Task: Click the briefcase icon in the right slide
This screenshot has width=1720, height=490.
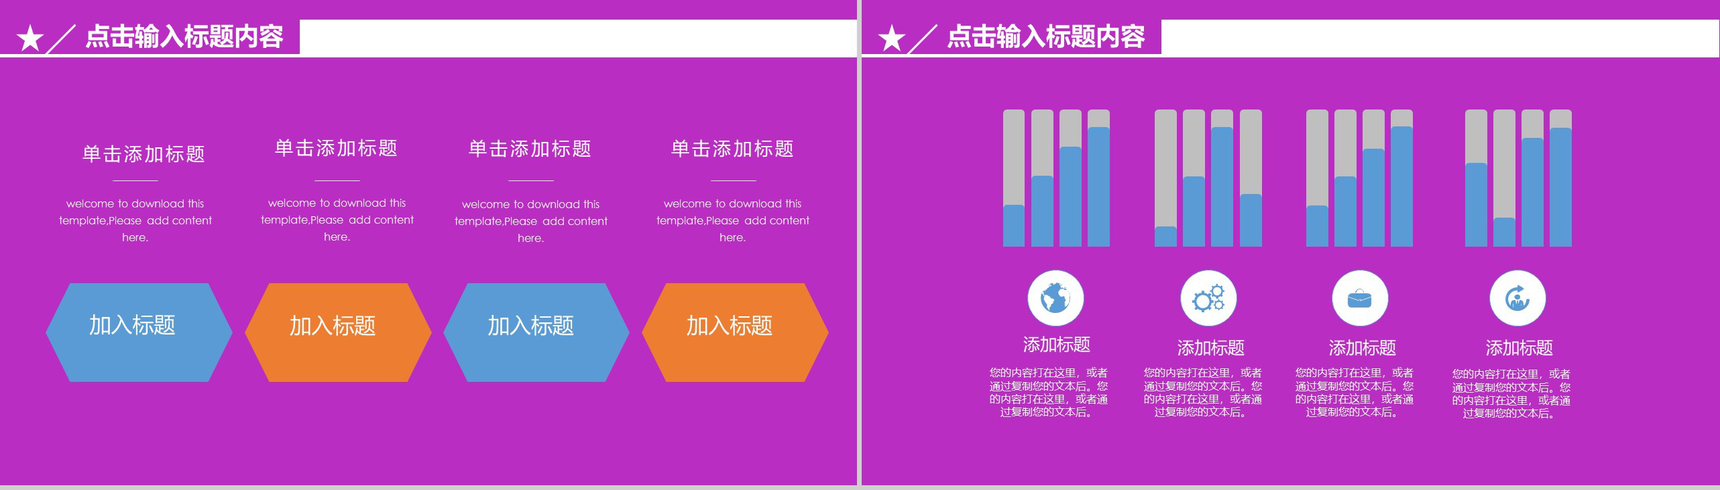Action: pyautogui.click(x=1360, y=298)
